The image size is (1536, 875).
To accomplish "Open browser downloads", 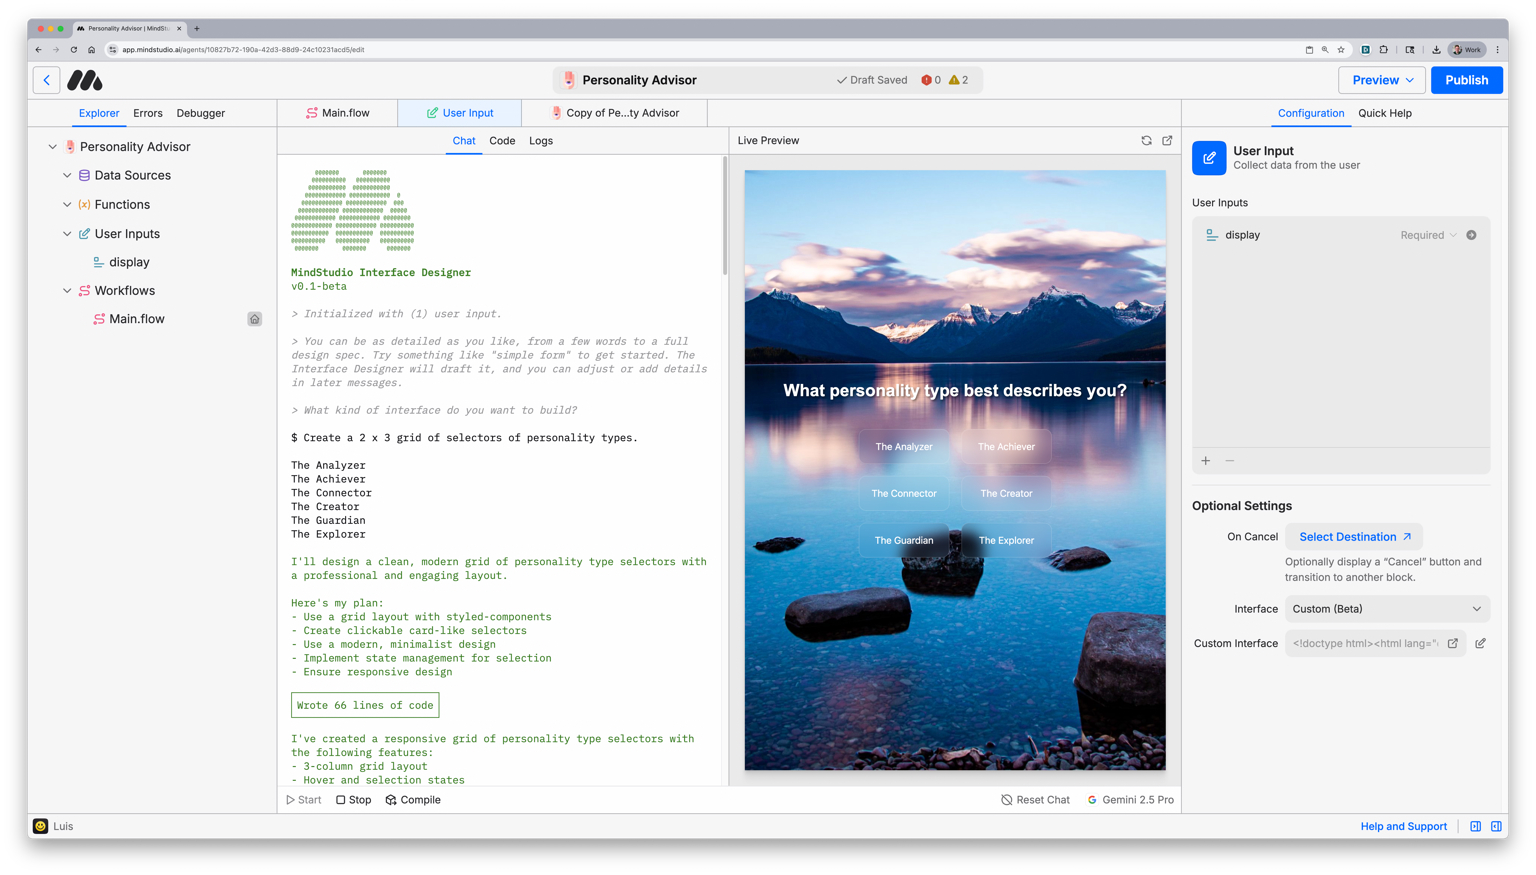I will [x=1436, y=49].
